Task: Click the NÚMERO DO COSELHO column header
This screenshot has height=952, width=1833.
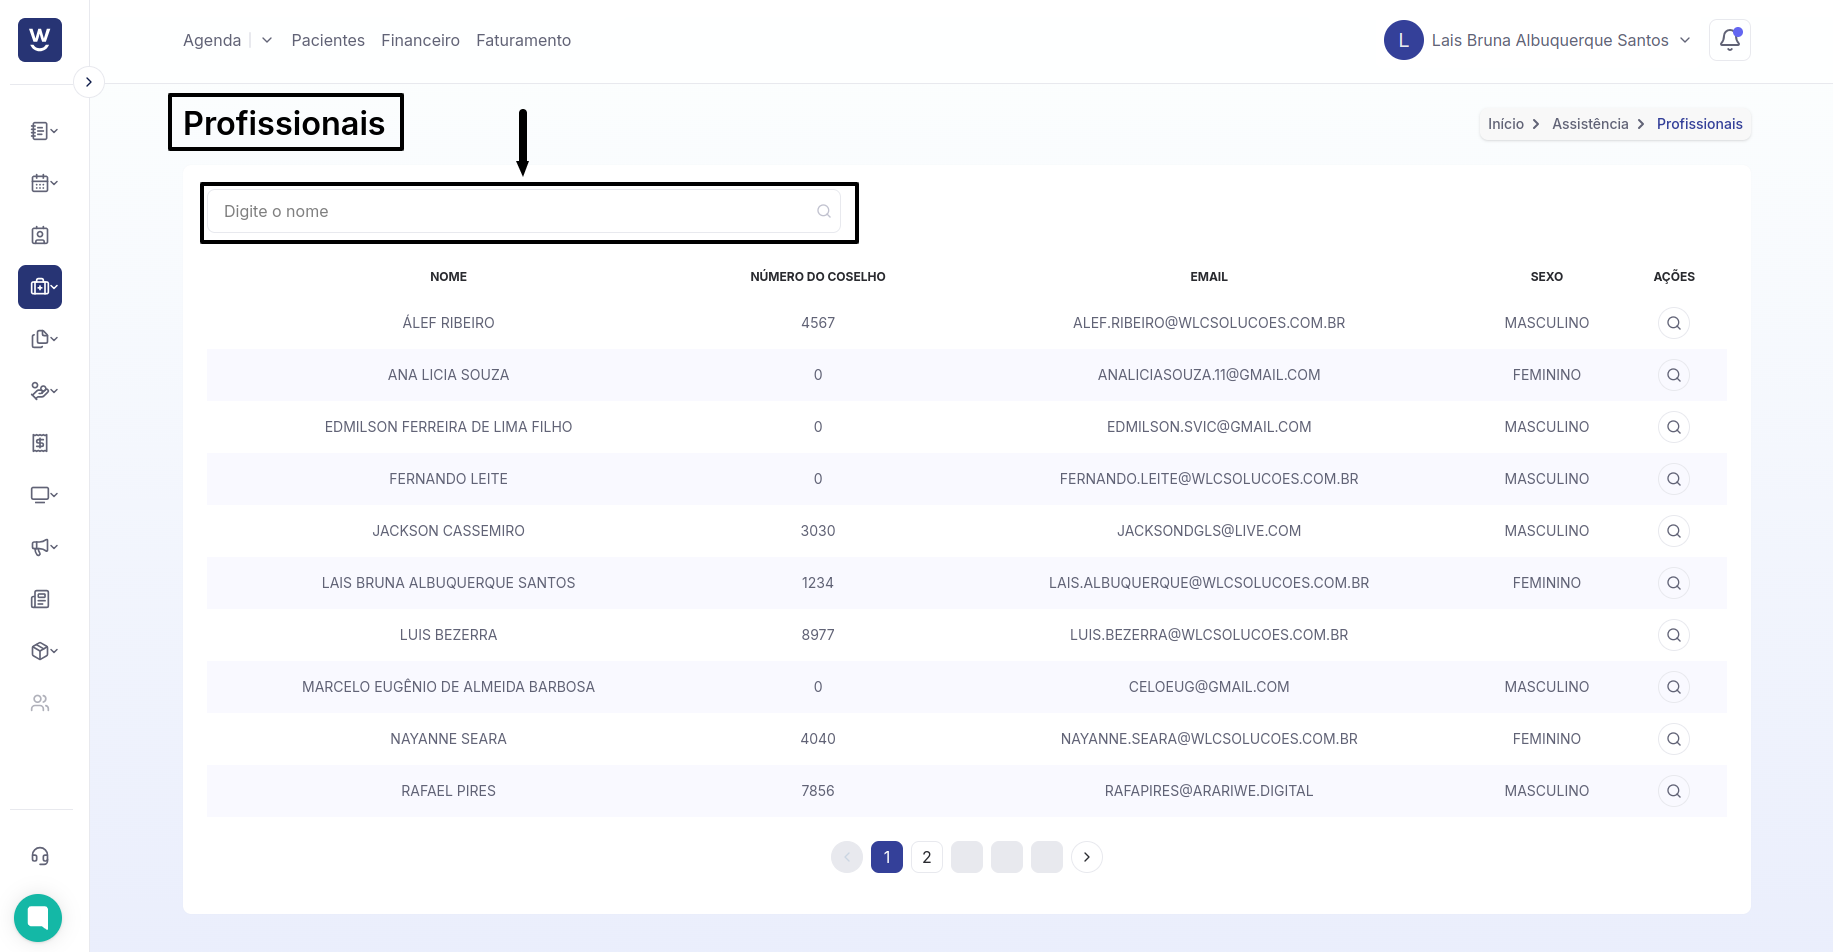Action: point(818,277)
